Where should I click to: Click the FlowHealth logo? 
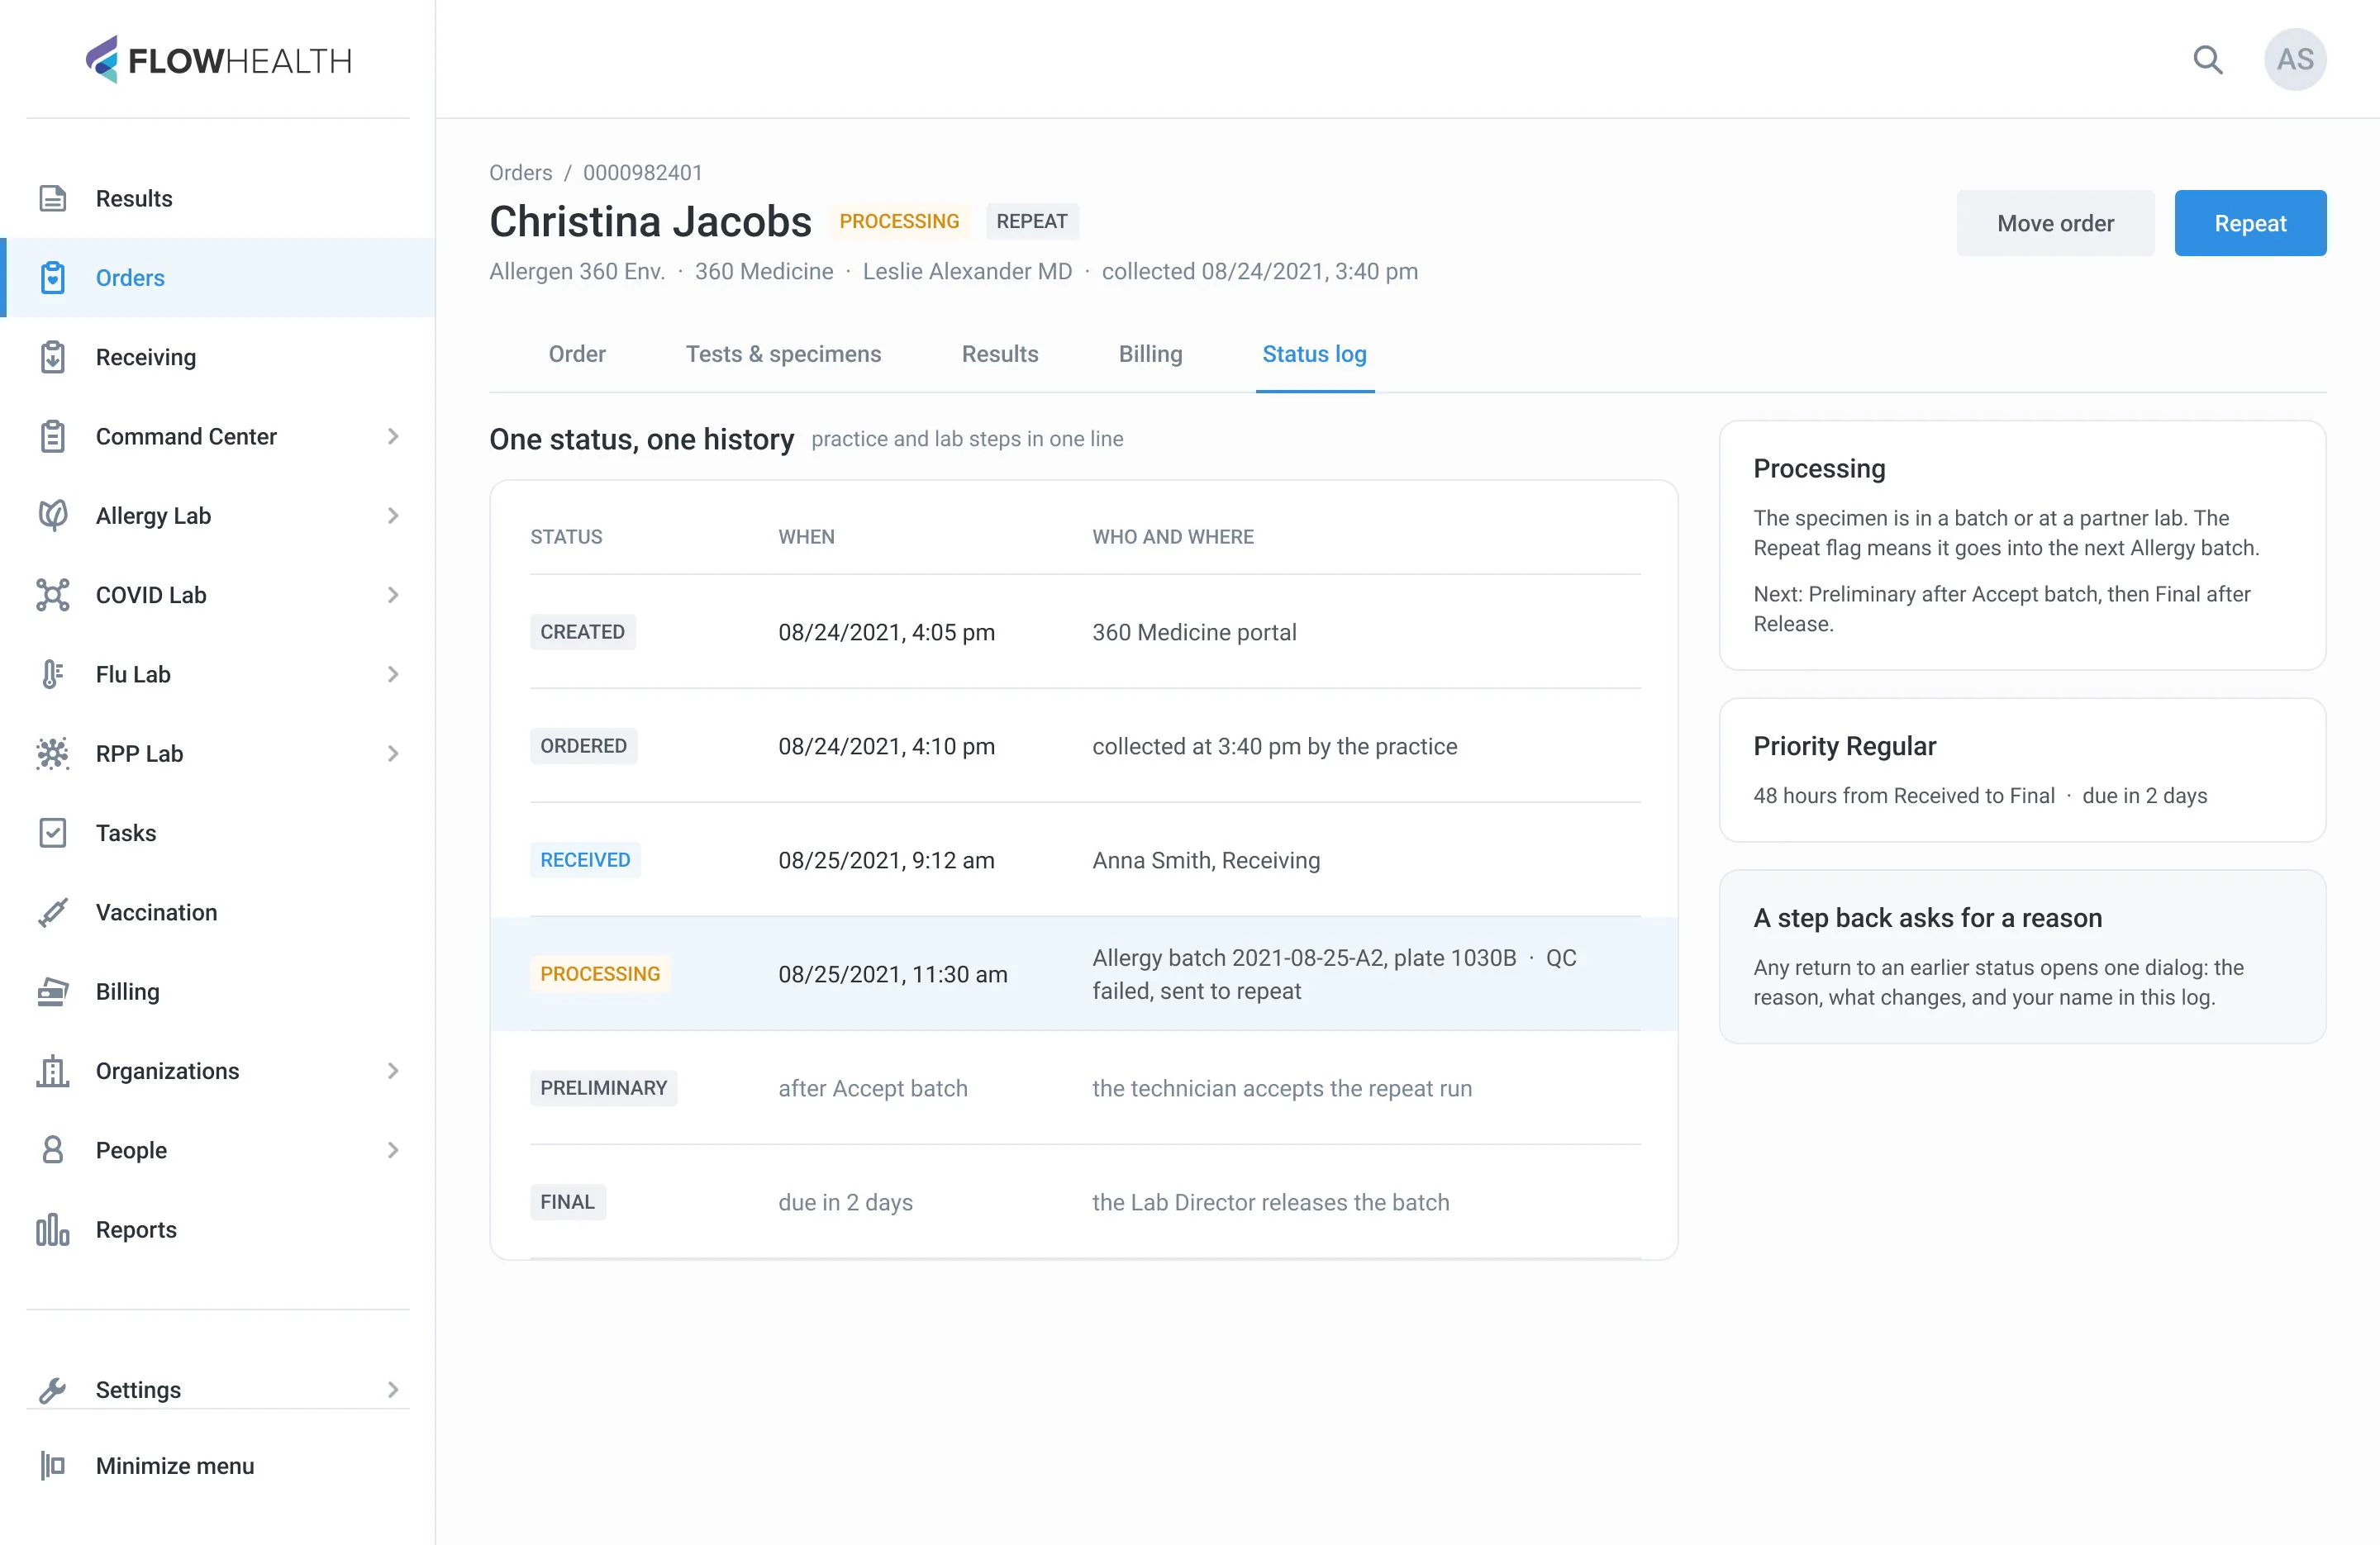click(218, 60)
